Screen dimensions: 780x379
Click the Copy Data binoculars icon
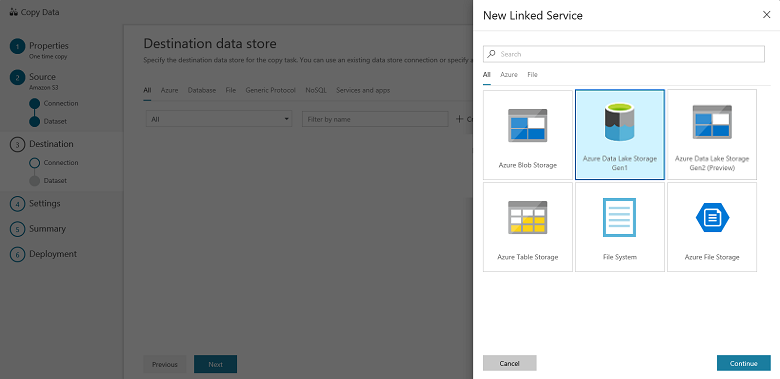pos(14,12)
